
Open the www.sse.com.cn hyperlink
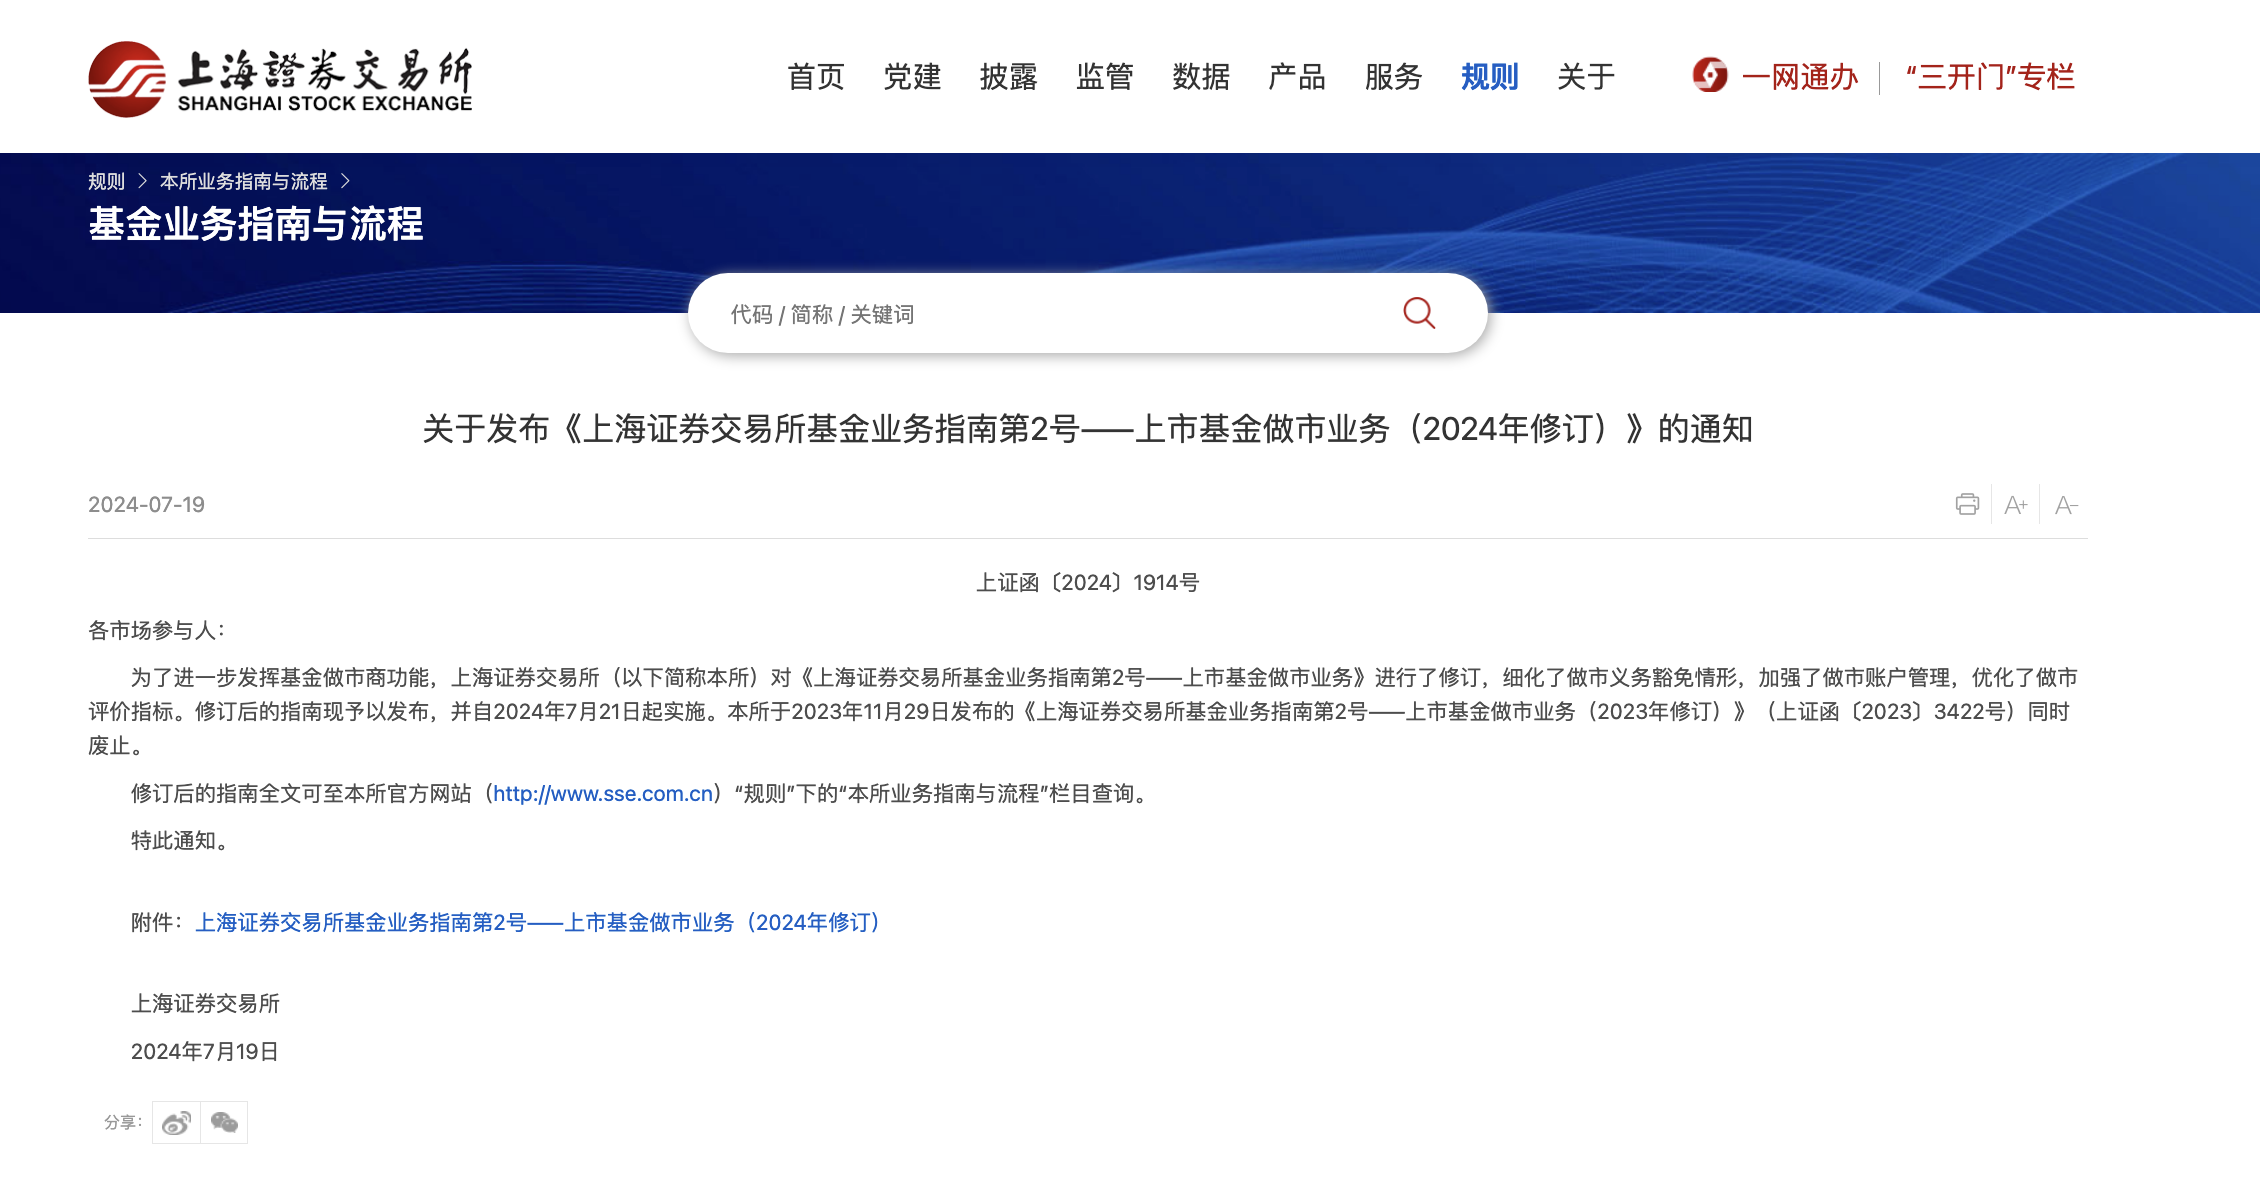pyautogui.click(x=602, y=793)
